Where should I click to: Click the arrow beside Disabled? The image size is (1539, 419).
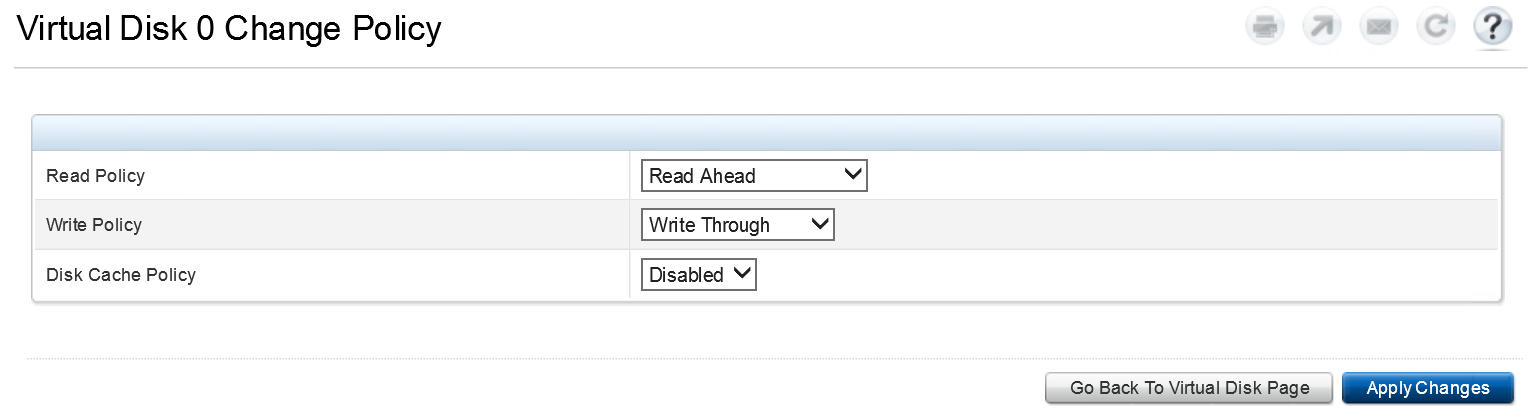742,273
